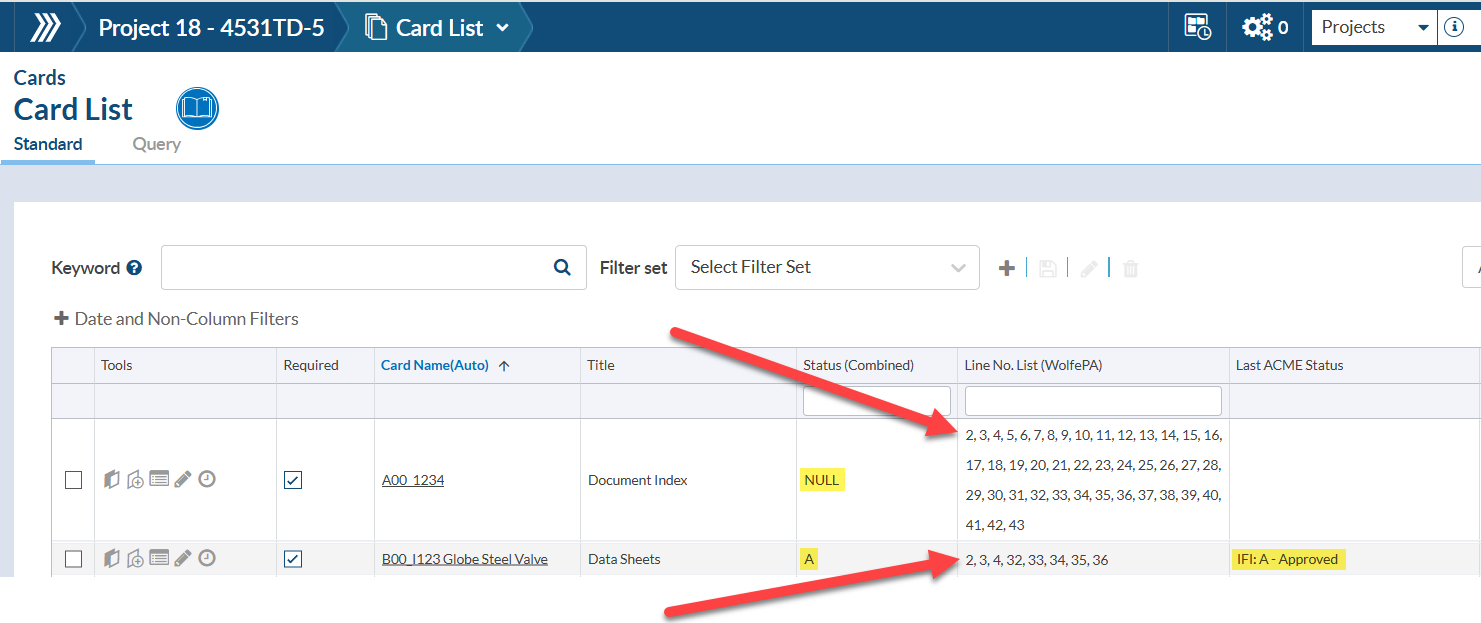Image resolution: width=1481 pixels, height=623 pixels.
Task: Switch to the Query tab
Action: pos(157,144)
